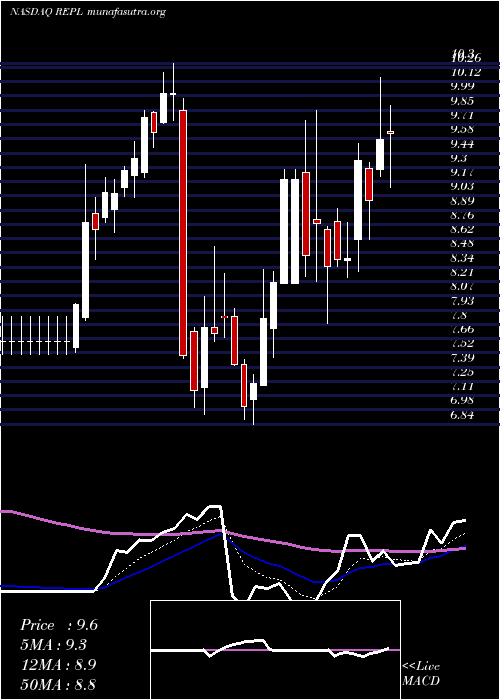Click the <<Live MACD label
Image resolution: width=500 pixels, height=700 pixels.
[x=421, y=673]
